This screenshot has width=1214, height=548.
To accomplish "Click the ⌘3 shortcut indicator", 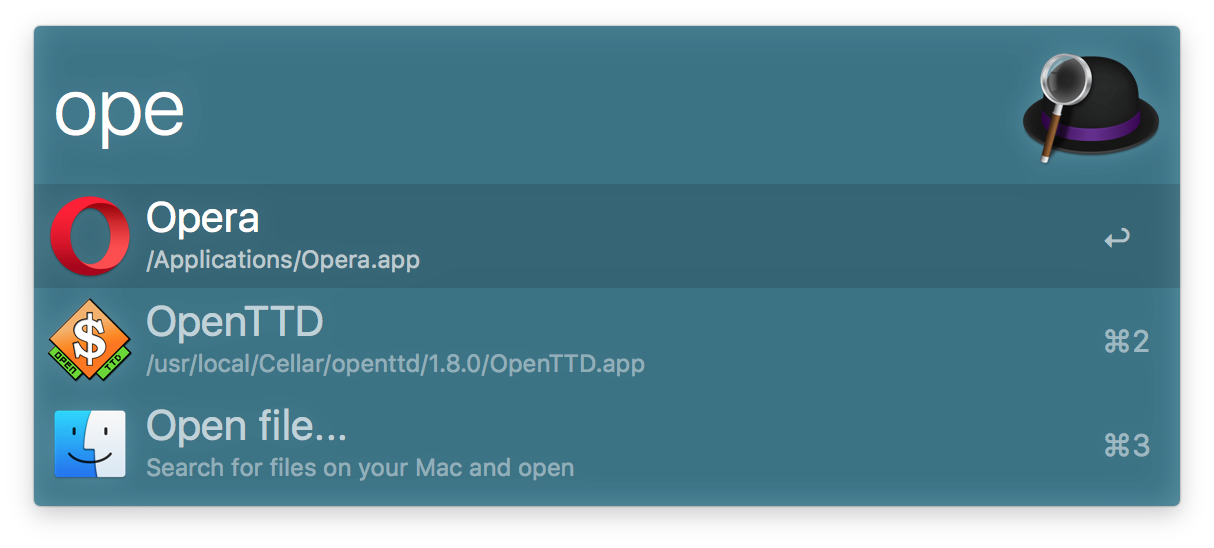I will [1126, 445].
